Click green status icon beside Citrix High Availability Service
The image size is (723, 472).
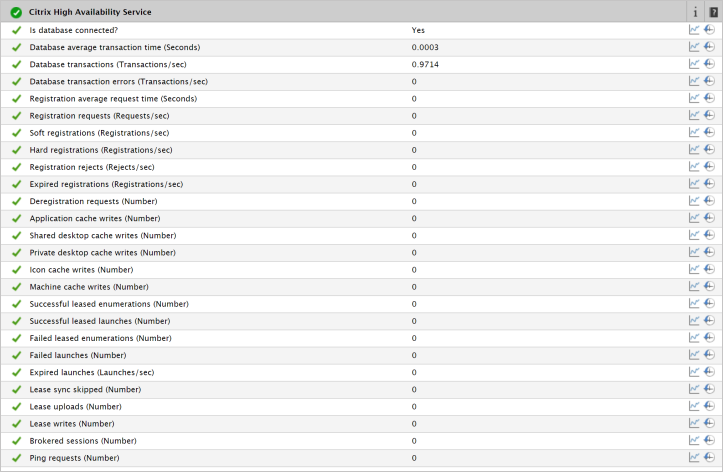[16, 12]
